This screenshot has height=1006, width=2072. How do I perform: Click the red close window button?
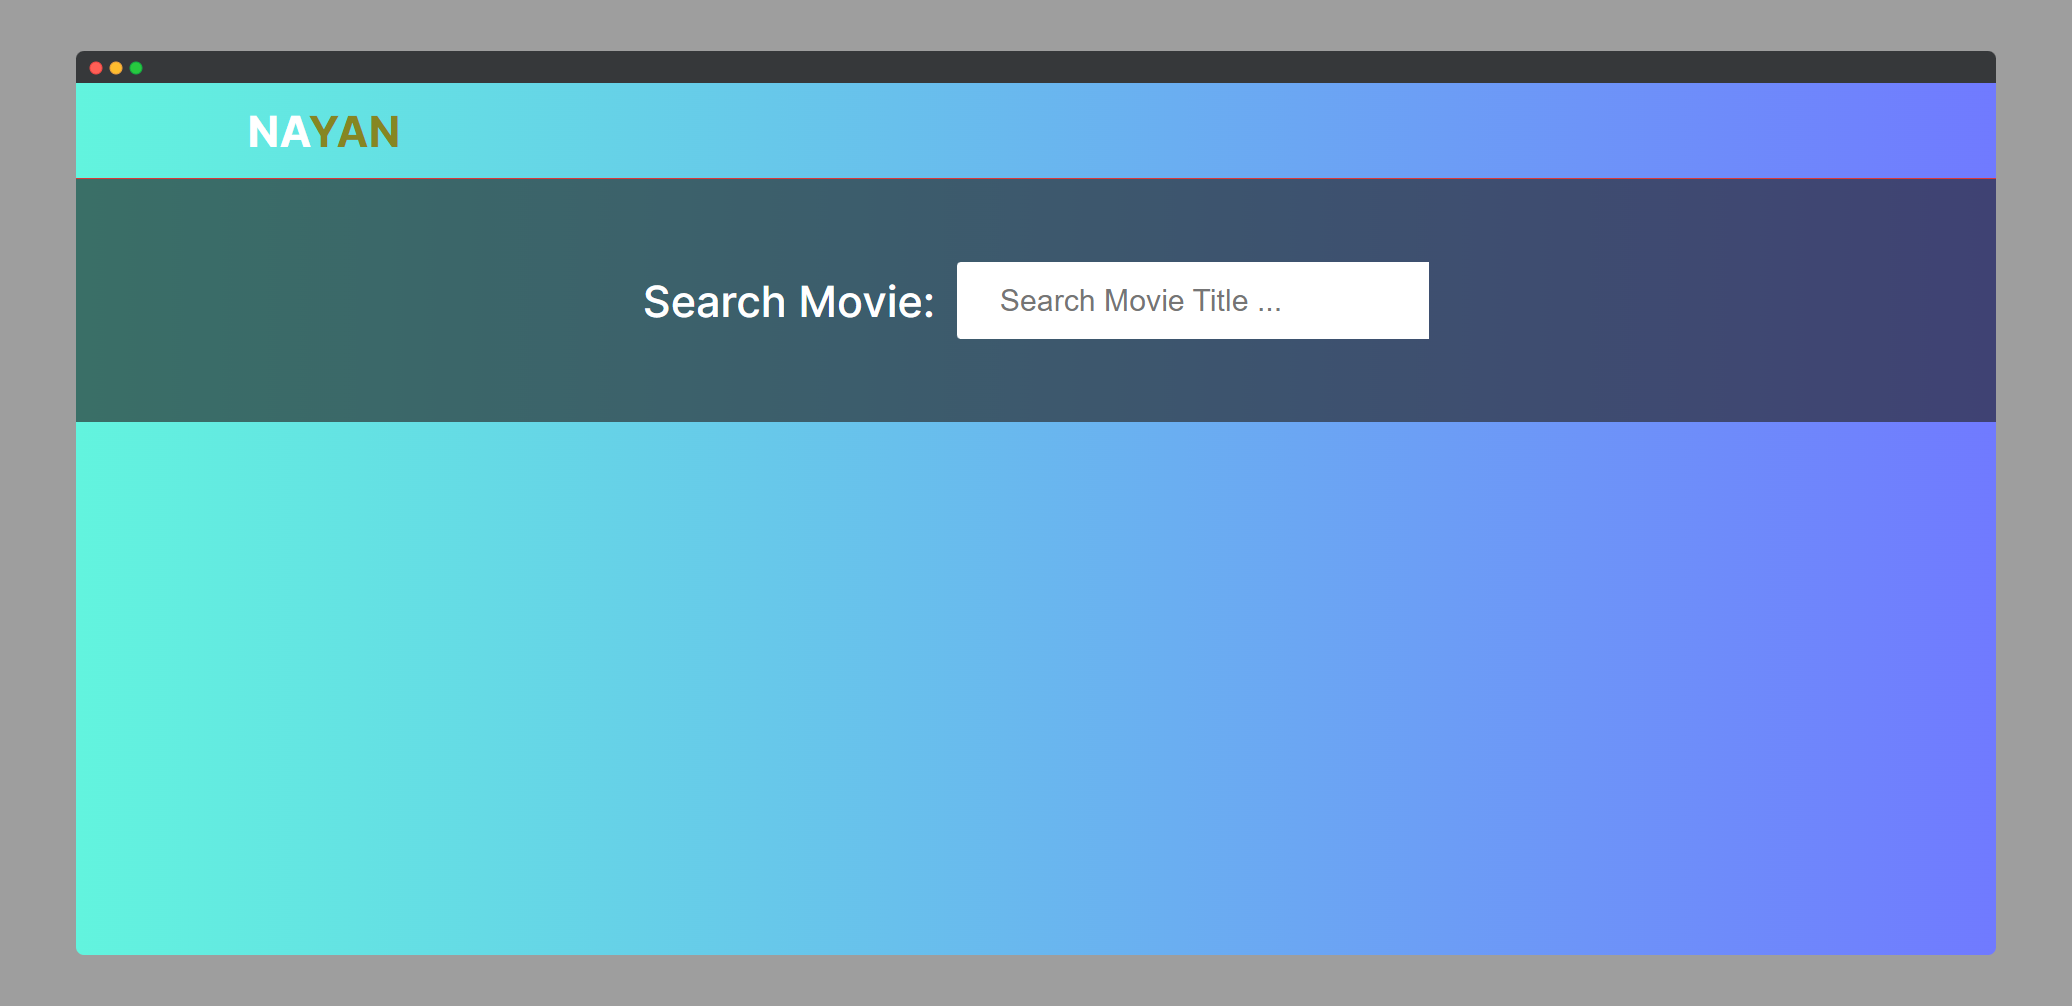point(96,68)
